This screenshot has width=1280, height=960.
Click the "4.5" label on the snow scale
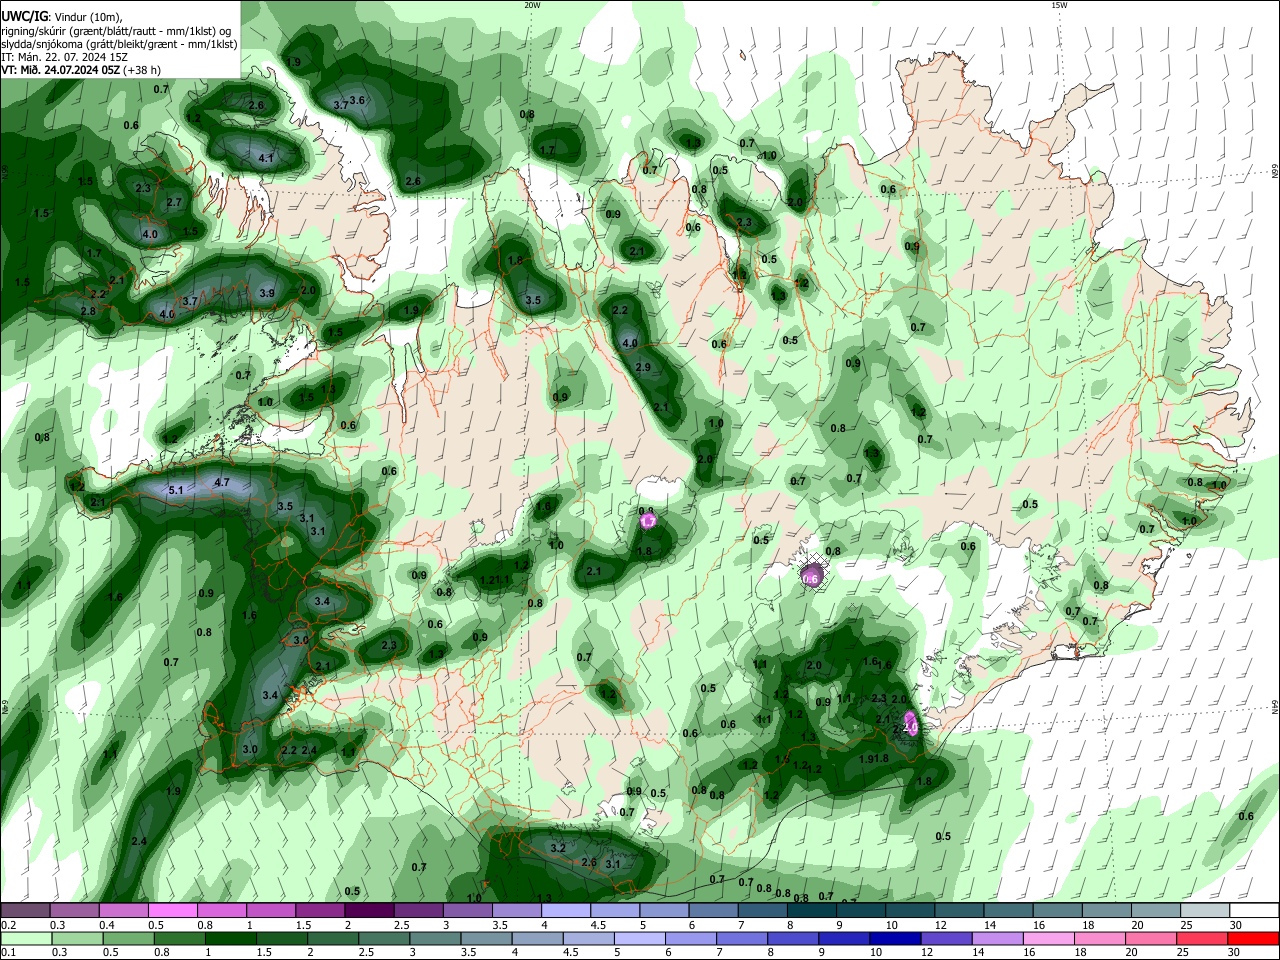tap(598, 925)
